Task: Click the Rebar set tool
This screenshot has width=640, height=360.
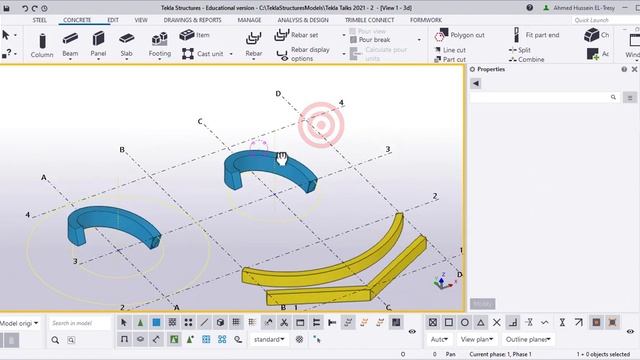Action: point(296,35)
